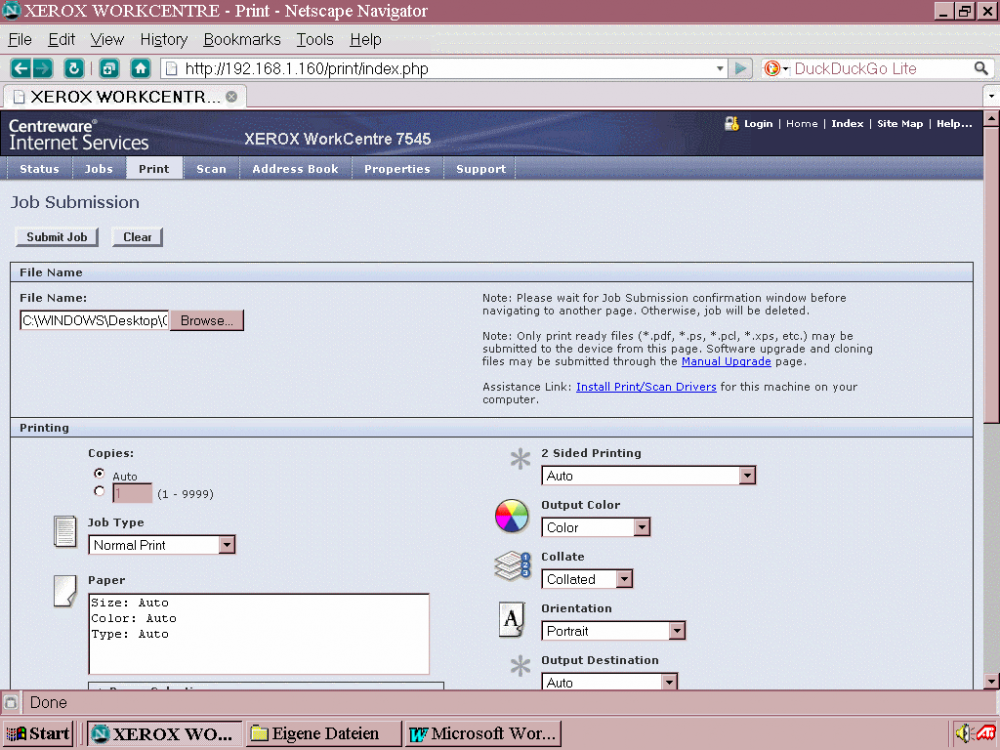Click the Output Color color wheel icon

[x=511, y=516]
